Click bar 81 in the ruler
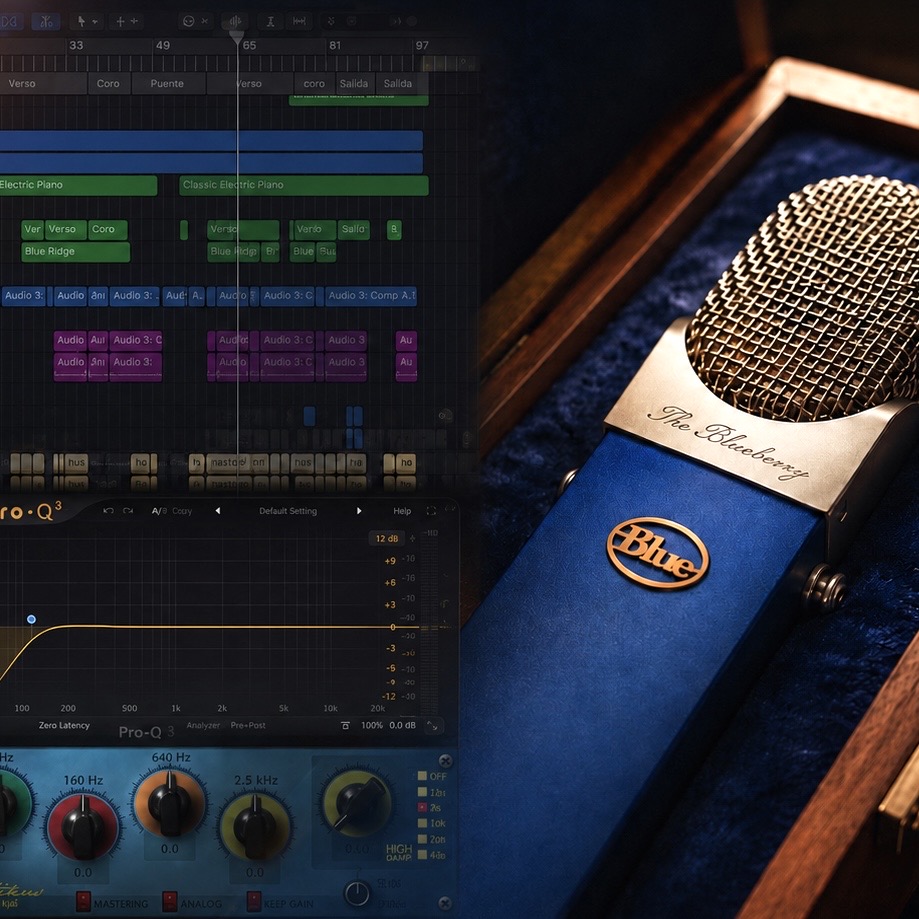919x919 pixels. pyautogui.click(x=335, y=46)
